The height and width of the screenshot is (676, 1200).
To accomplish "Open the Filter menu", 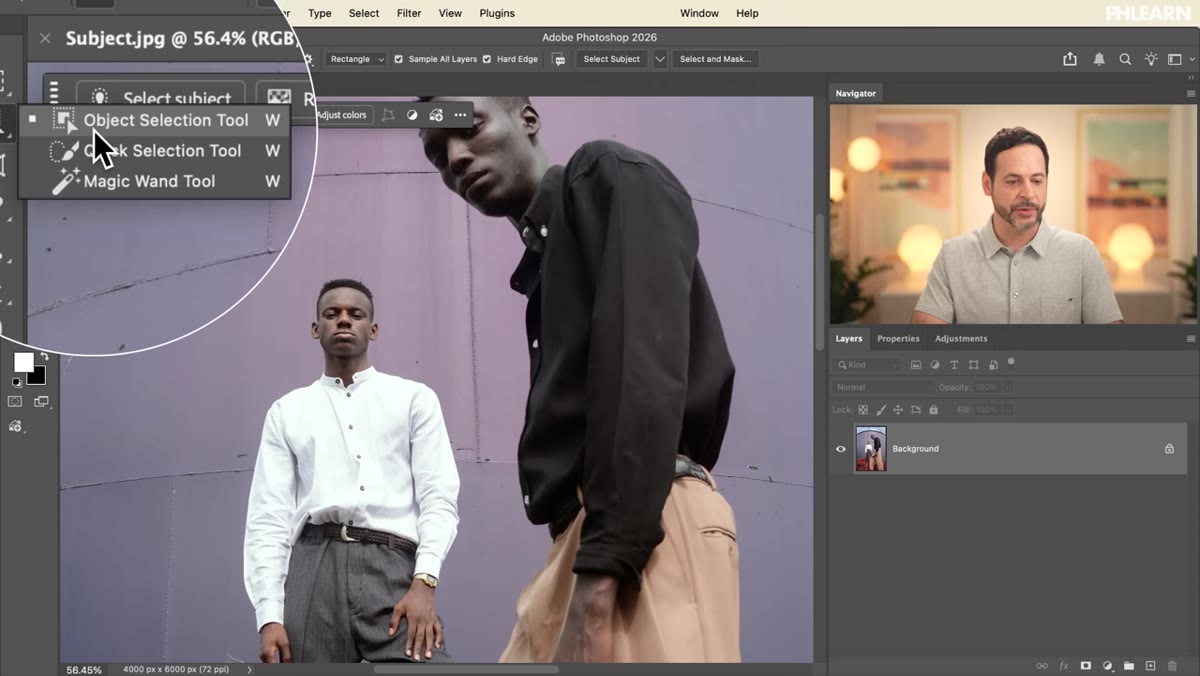I will click(409, 13).
